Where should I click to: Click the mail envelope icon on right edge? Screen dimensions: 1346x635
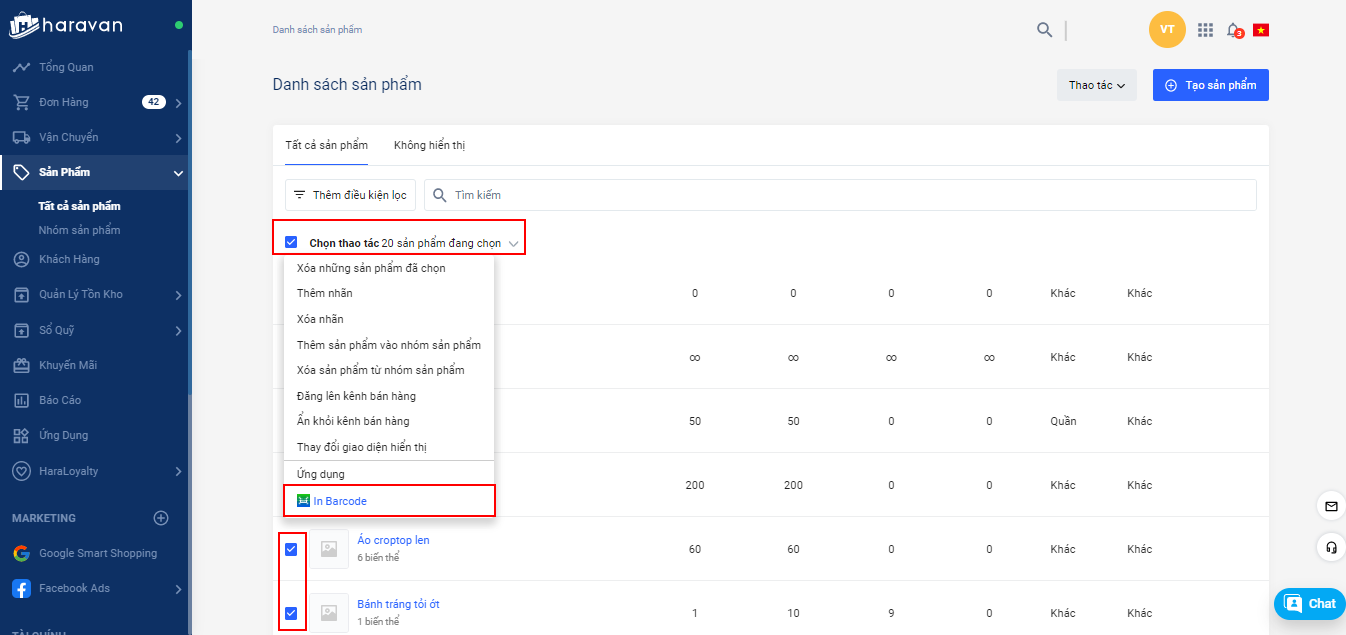pos(1331,507)
